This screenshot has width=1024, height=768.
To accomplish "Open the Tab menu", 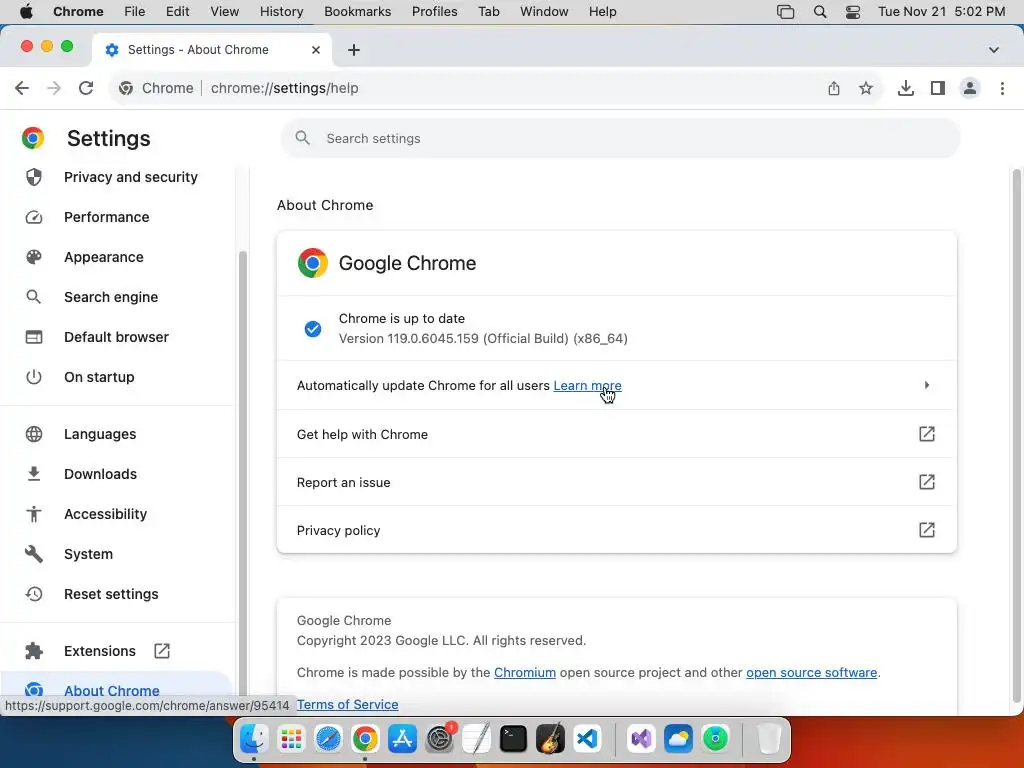I will 488,12.
